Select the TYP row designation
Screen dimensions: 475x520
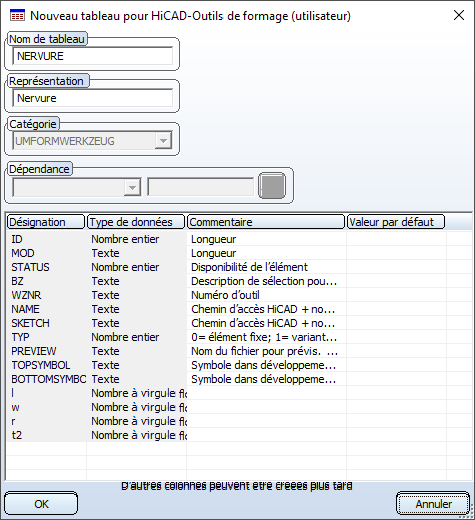(x=20, y=337)
